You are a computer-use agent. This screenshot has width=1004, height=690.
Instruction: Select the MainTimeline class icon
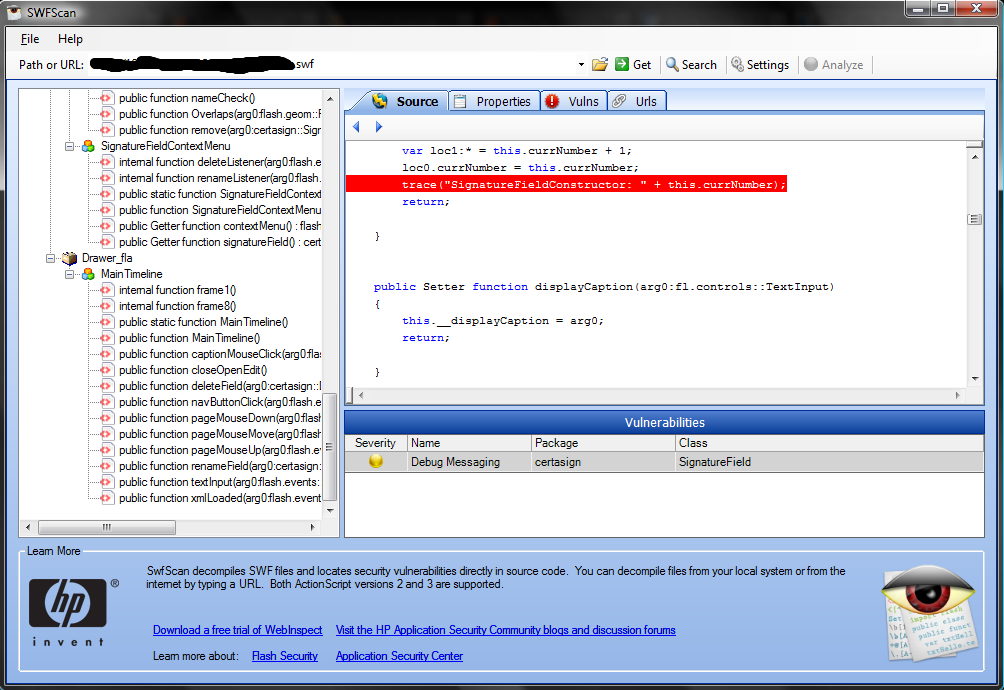click(x=88, y=275)
